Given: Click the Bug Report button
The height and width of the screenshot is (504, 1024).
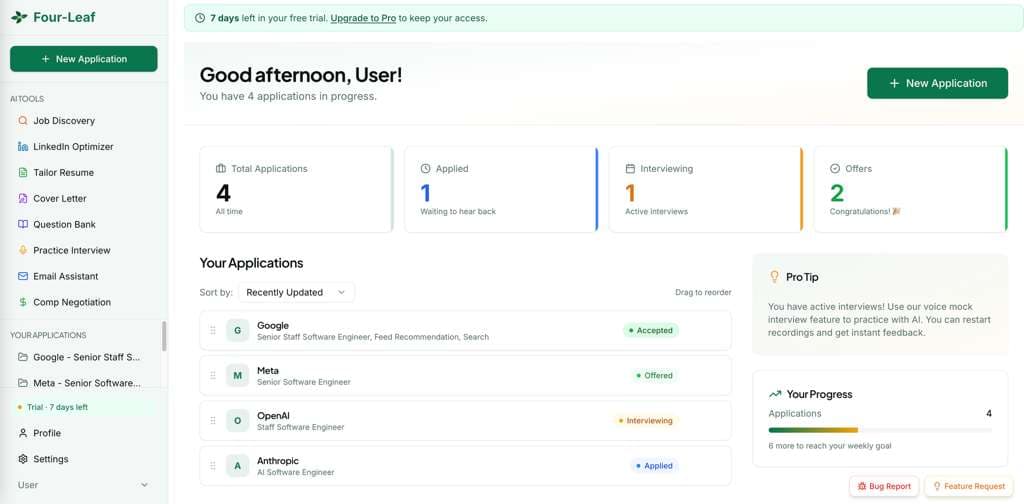Looking at the screenshot, I should 884,486.
